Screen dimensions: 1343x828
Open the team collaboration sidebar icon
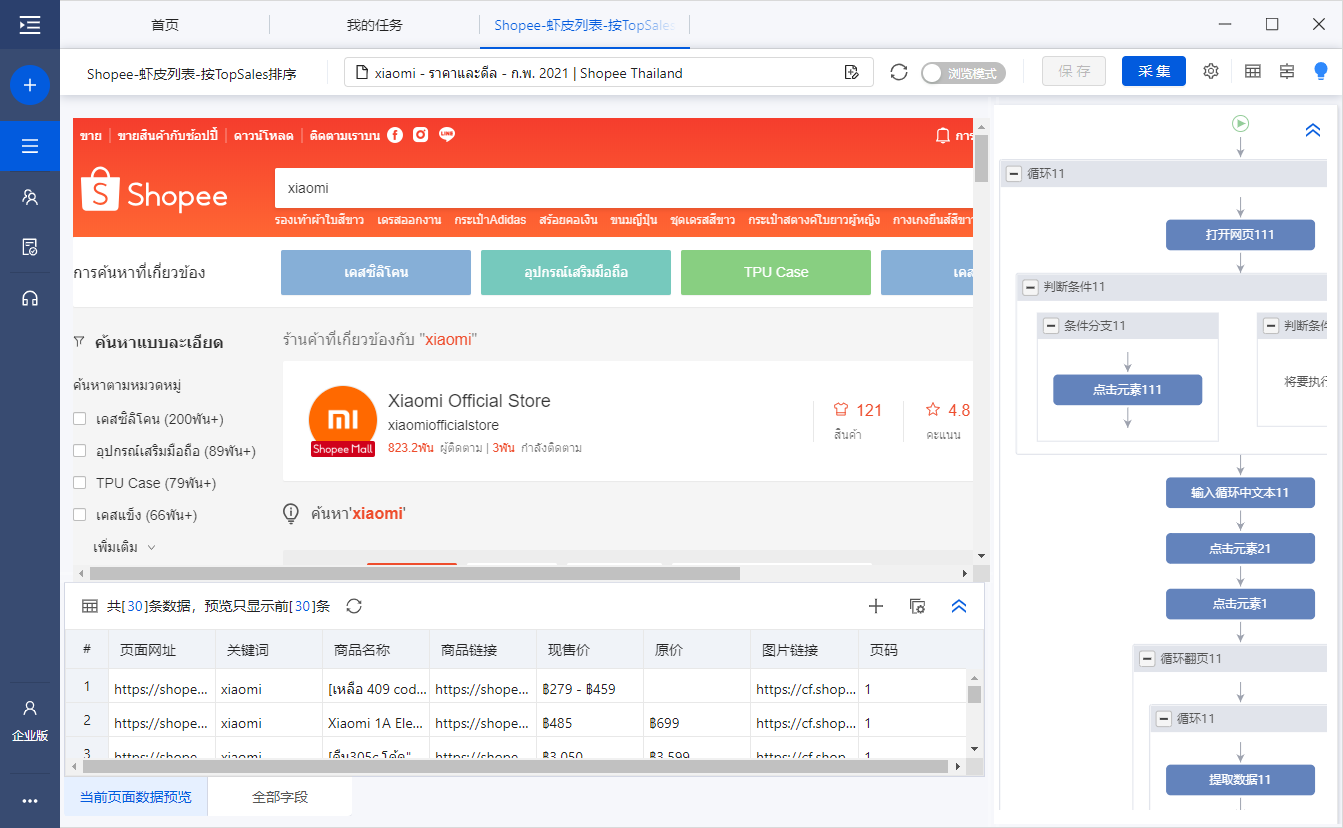(x=30, y=197)
